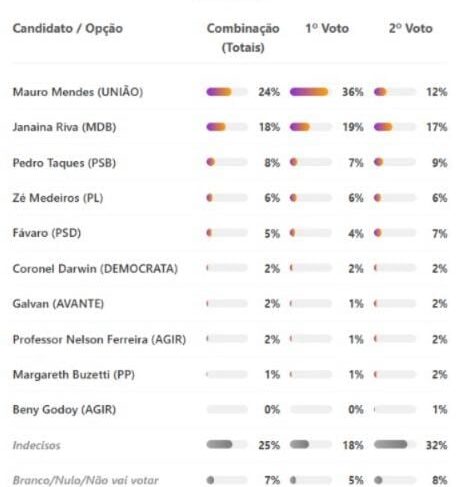Image resolution: width=456 pixels, height=487 pixels.
Task: Click Margareth Buzetti (PP) row label
Action: (74, 375)
